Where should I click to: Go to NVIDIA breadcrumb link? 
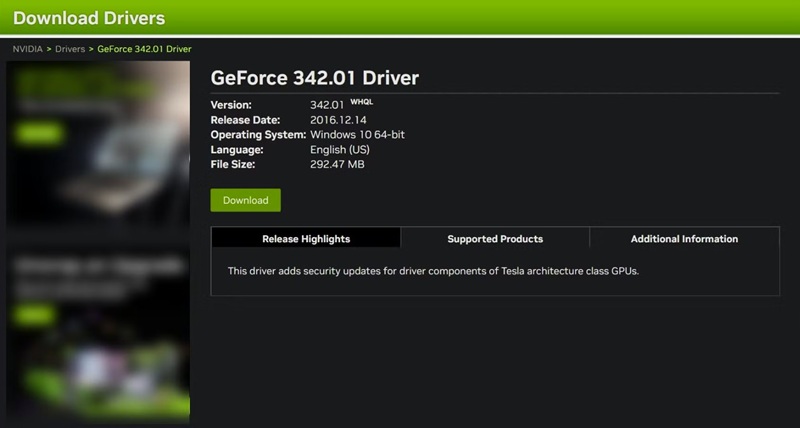(x=28, y=49)
